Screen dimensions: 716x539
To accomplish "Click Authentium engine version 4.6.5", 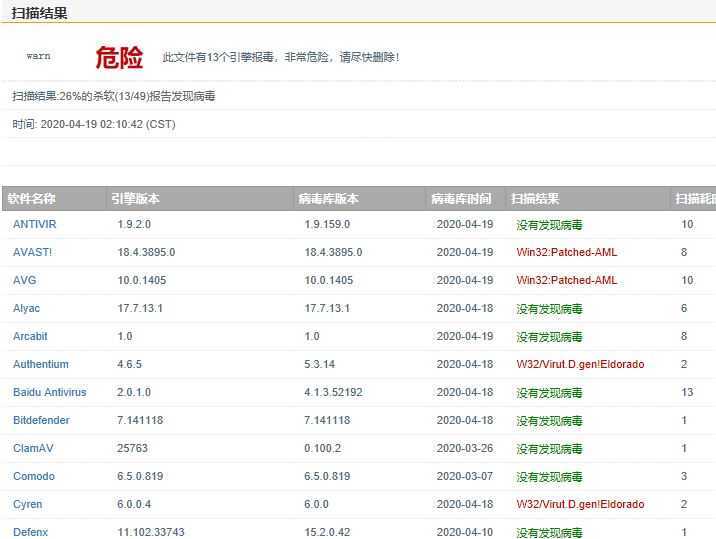I will [129, 364].
